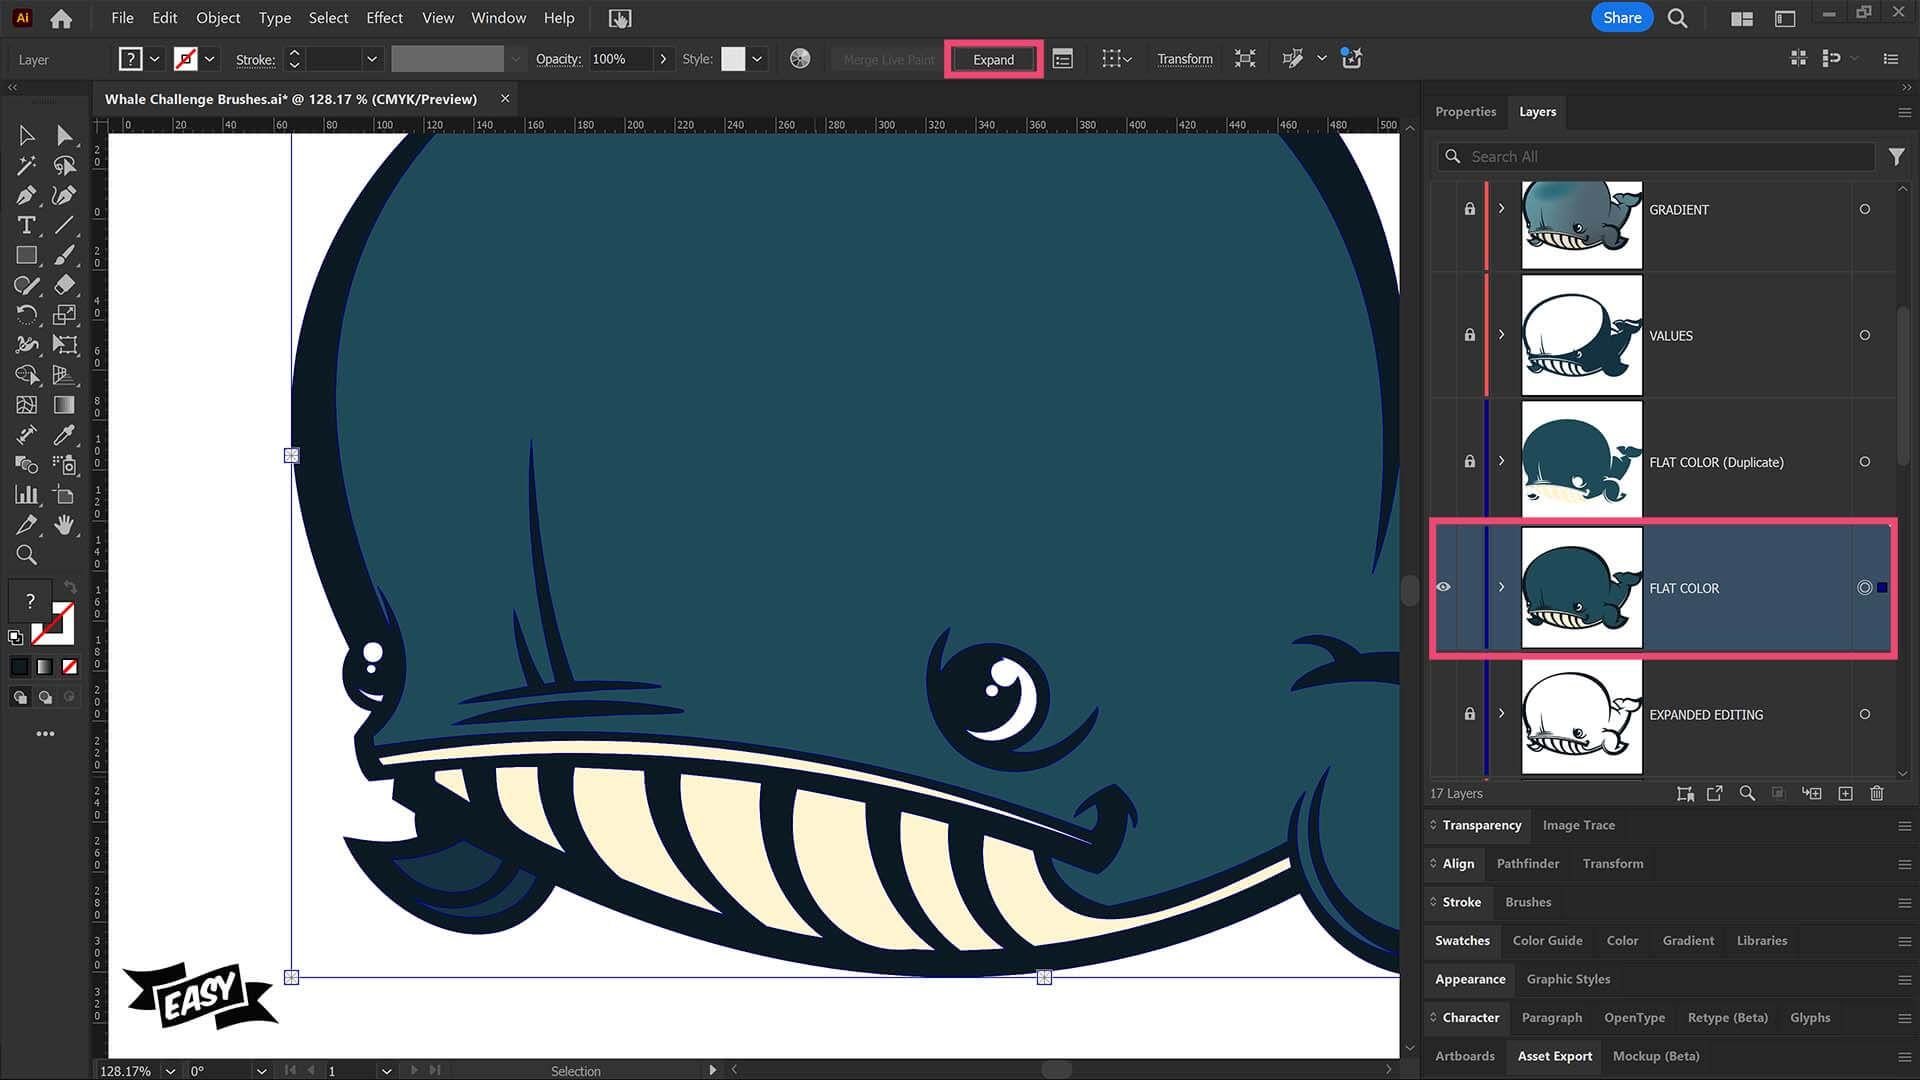Screen dimensions: 1920x1080
Task: Open the Object menu
Action: 218,18
